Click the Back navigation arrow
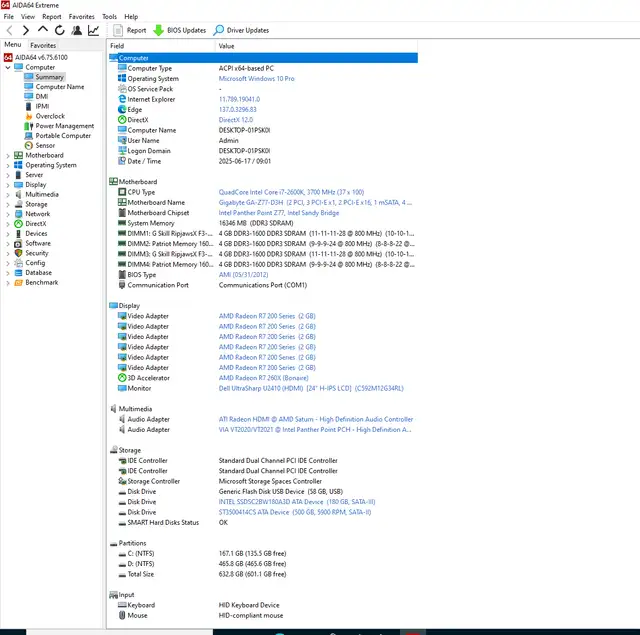Viewport: 640px width, 635px height. tap(10, 30)
